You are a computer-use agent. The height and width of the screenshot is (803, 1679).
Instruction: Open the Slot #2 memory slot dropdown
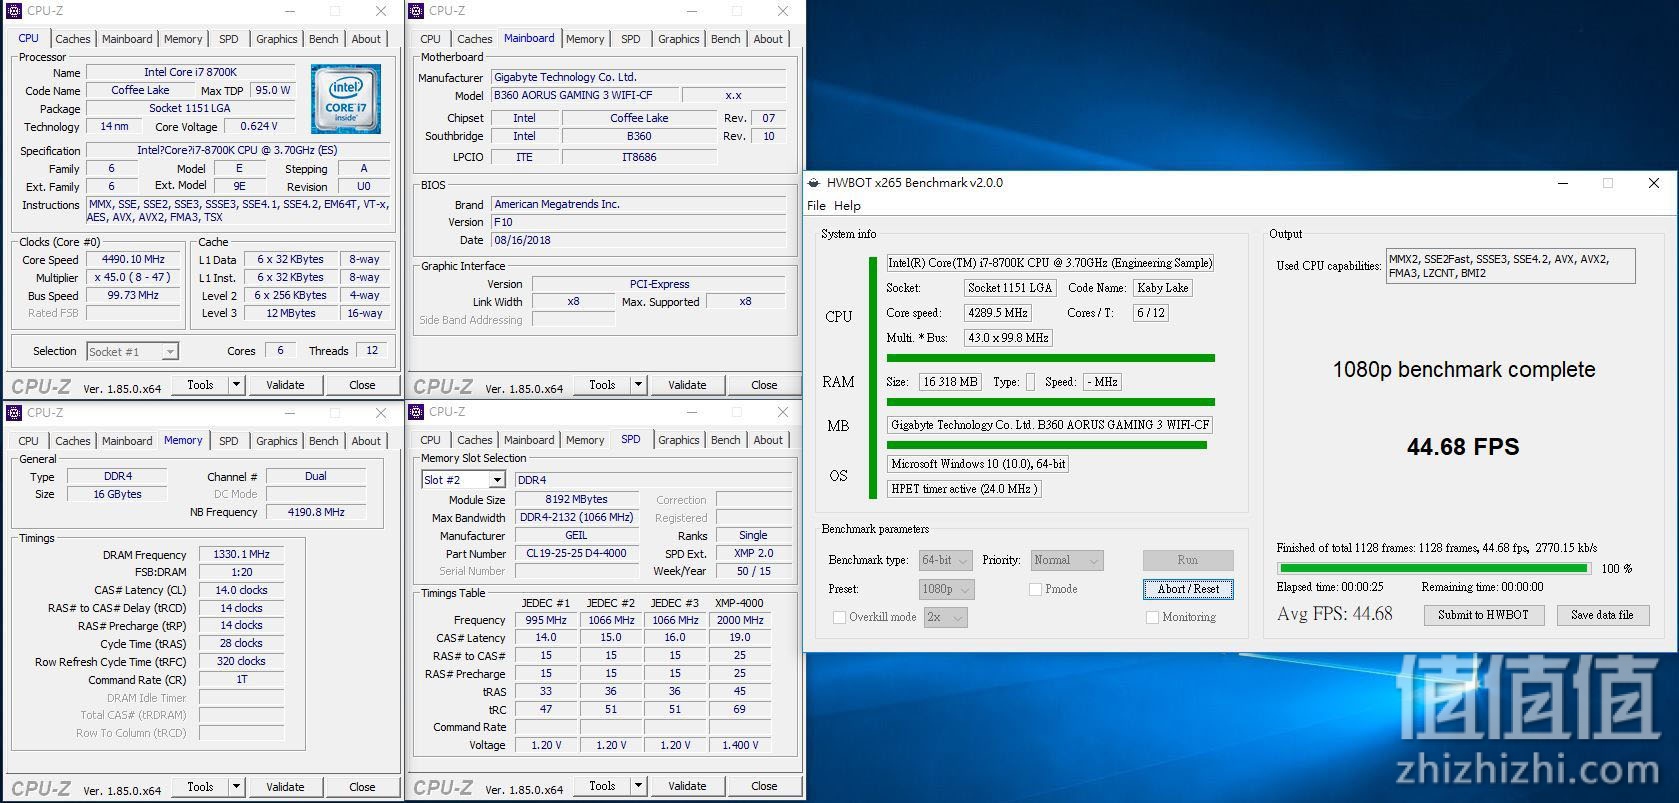coord(464,480)
